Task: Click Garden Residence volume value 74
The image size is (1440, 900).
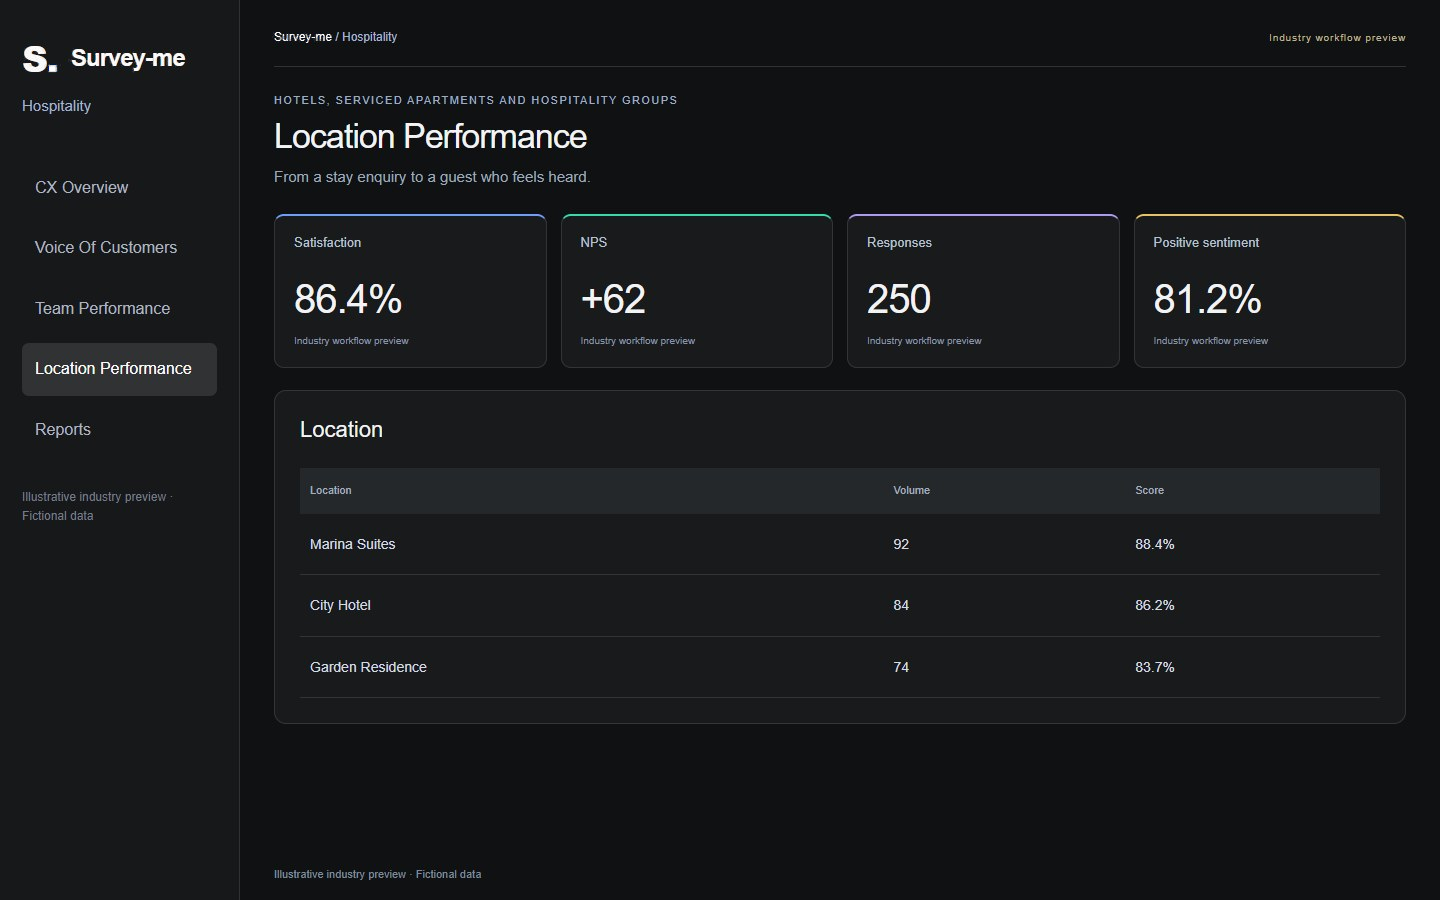Action: [901, 668]
